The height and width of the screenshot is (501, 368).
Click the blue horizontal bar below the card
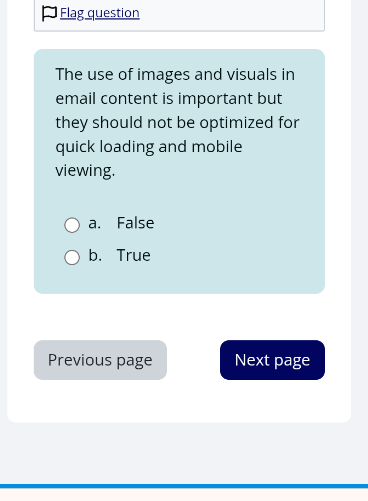[184, 486]
